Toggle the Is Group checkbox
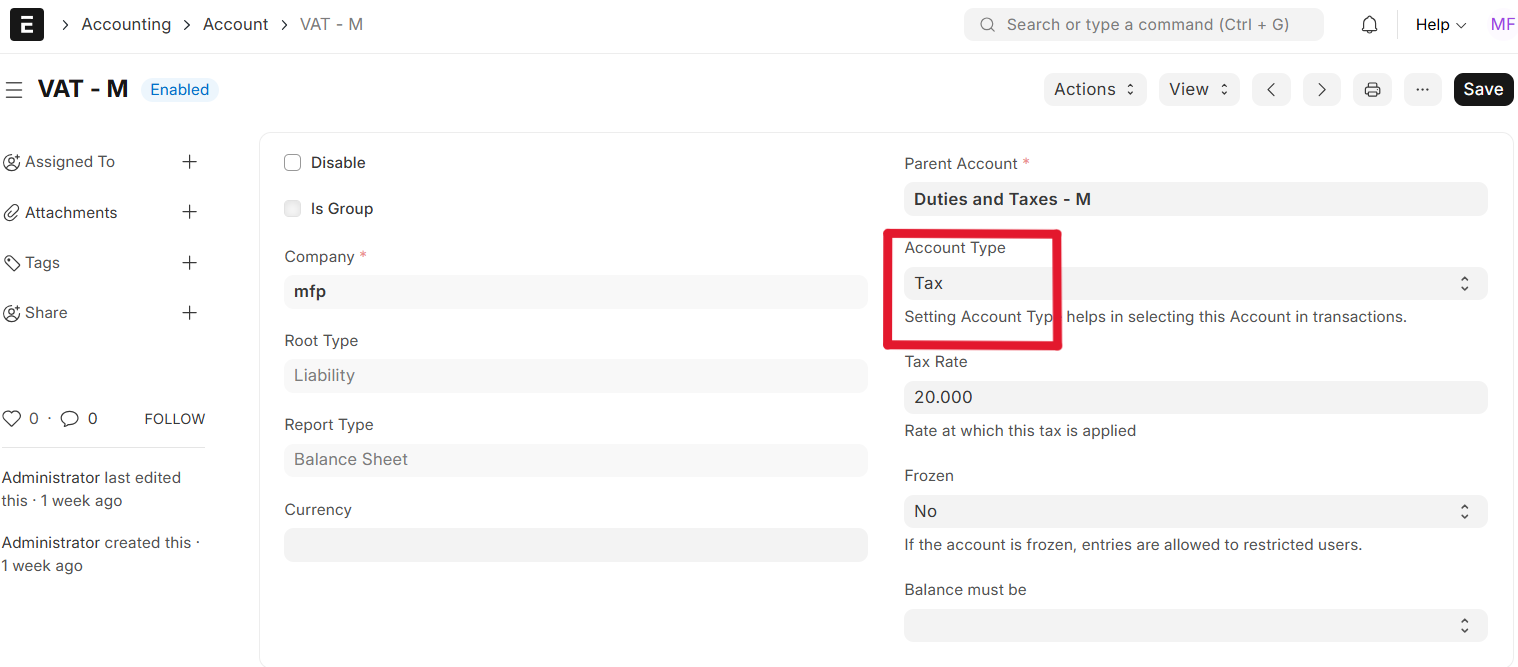This screenshot has width=1518, height=667. click(x=293, y=209)
